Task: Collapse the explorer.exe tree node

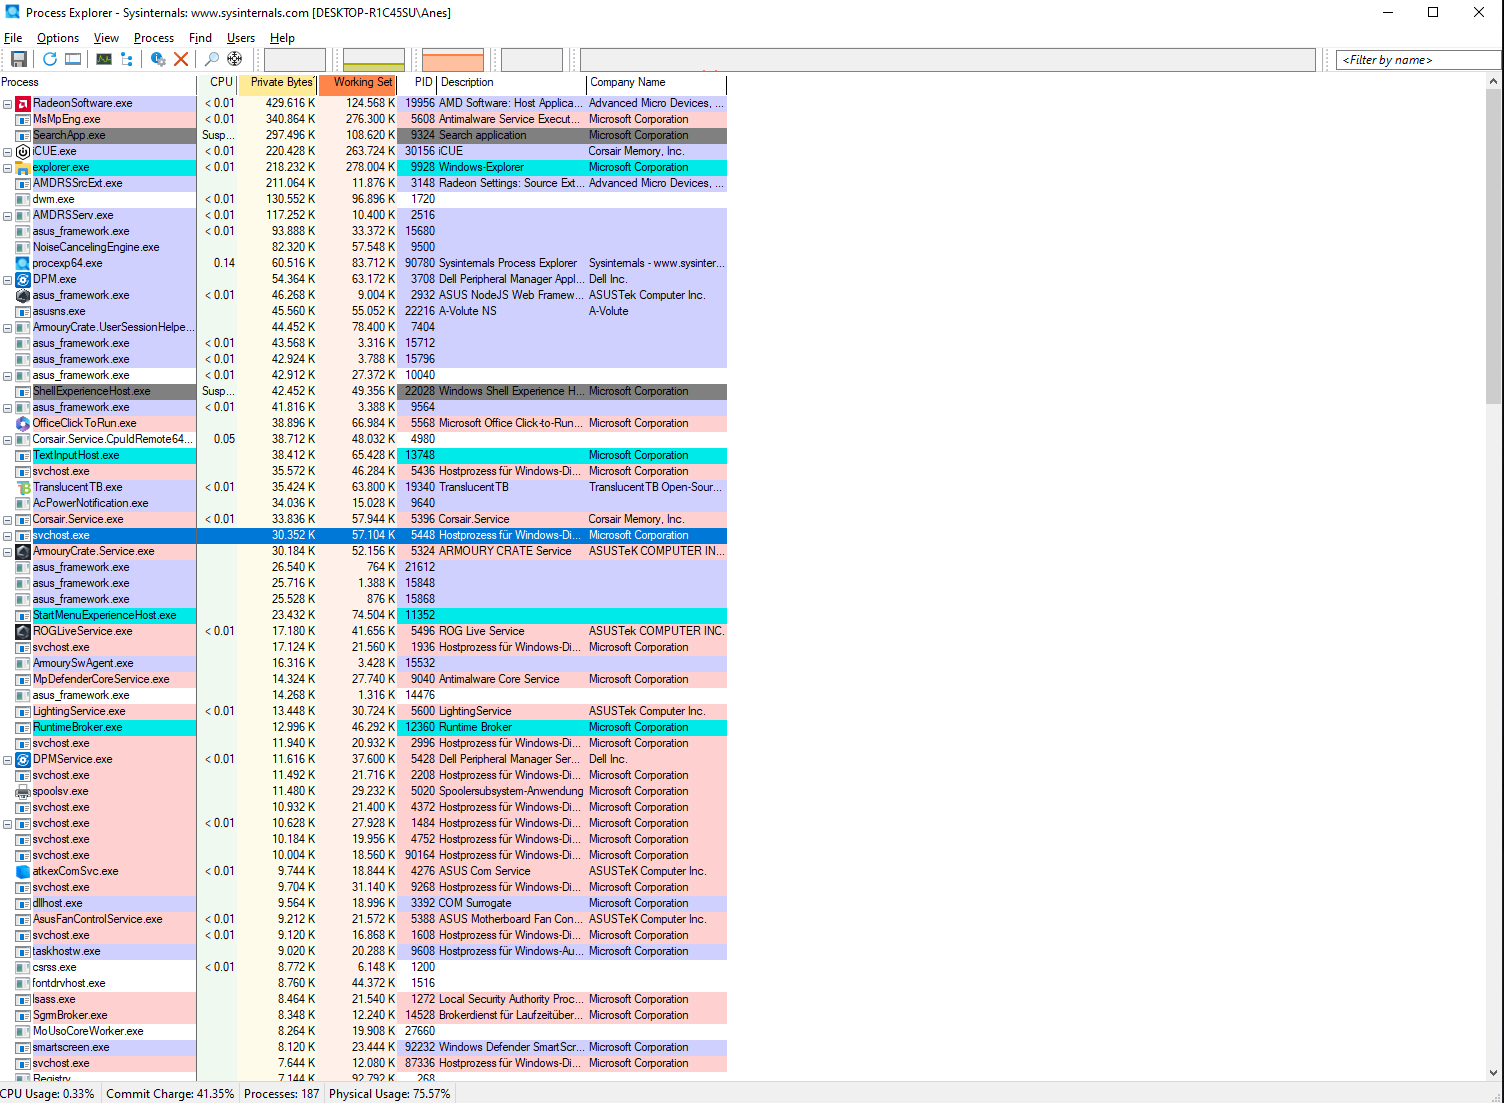Action: click(7, 168)
